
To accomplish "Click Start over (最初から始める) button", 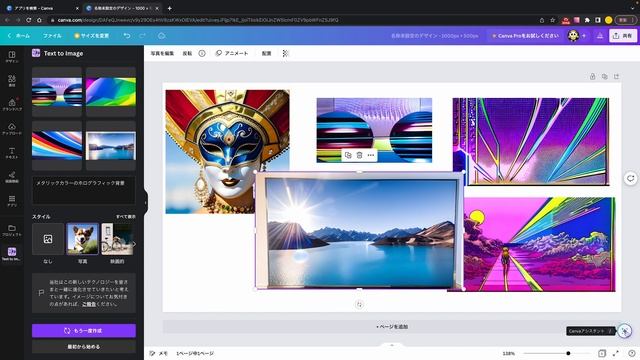I will click(x=84, y=347).
